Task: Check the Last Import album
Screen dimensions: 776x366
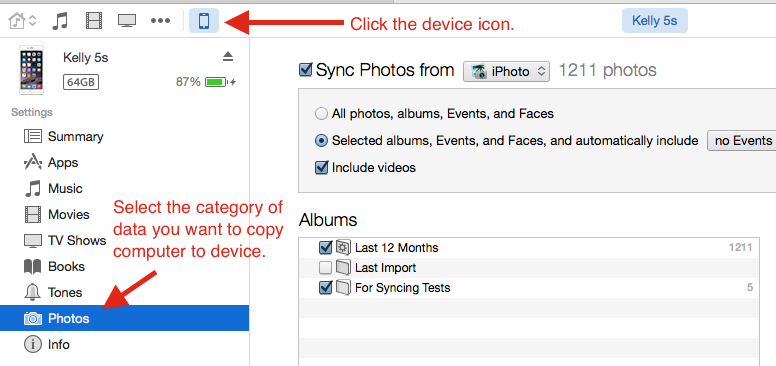Action: click(326, 268)
